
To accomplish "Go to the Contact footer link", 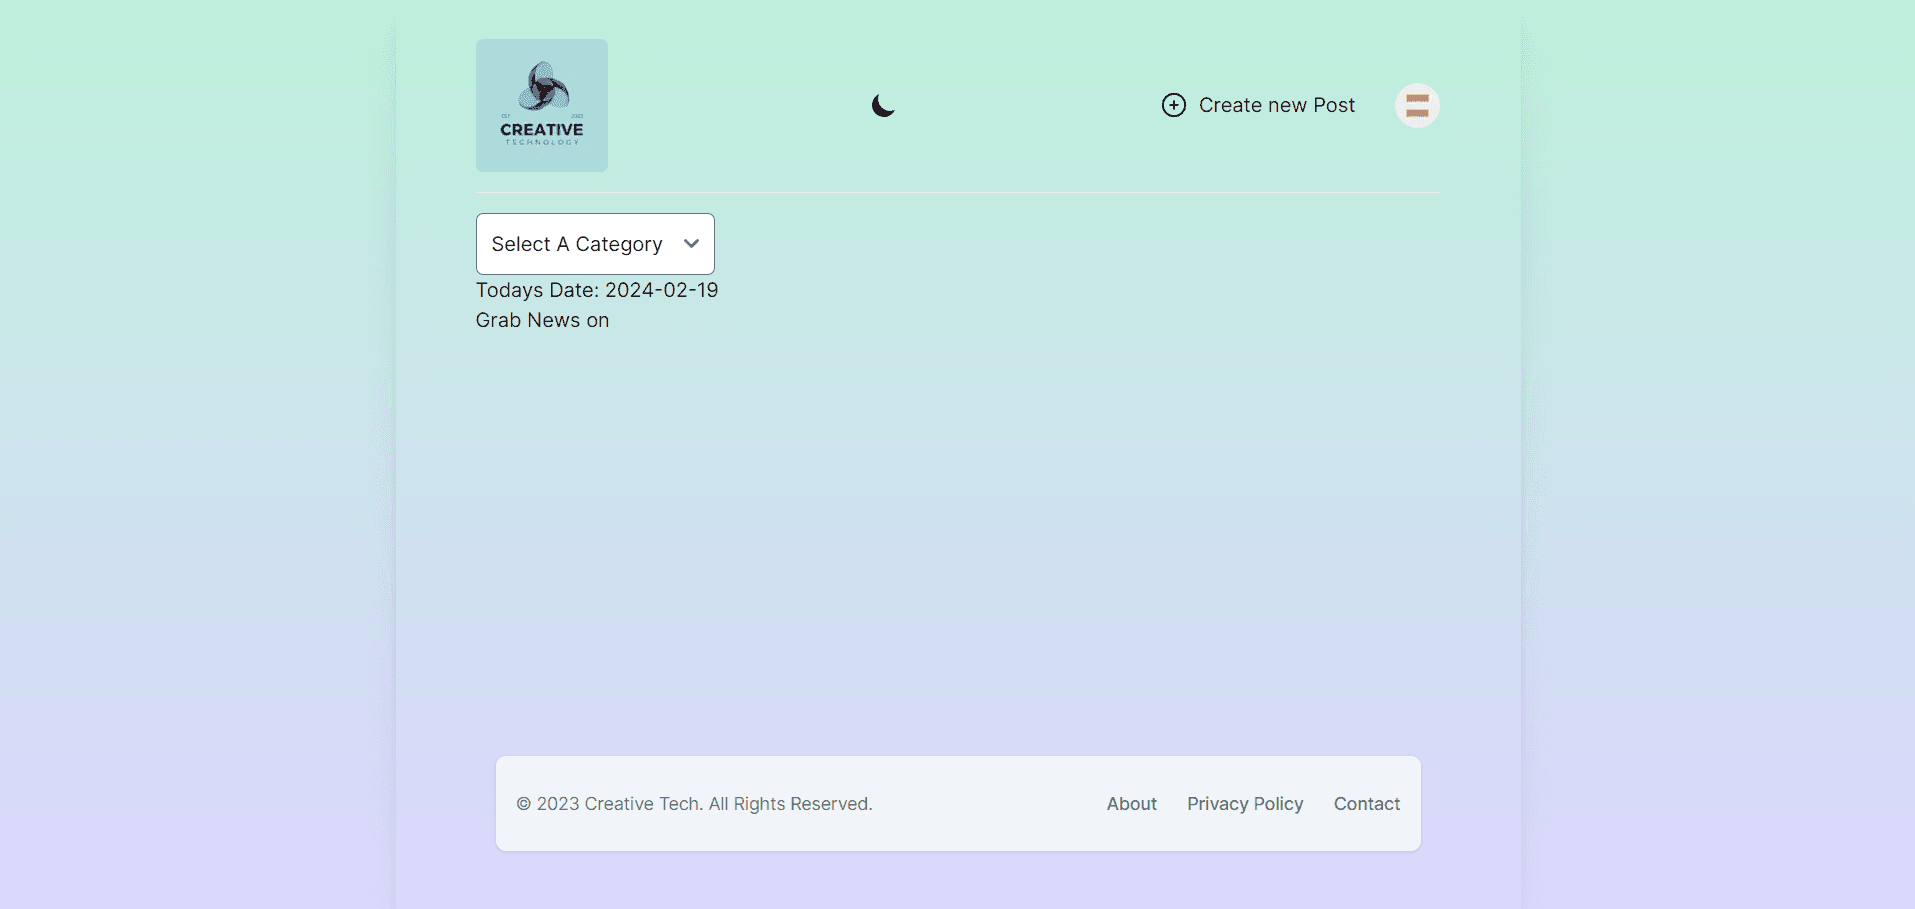I will (1366, 804).
